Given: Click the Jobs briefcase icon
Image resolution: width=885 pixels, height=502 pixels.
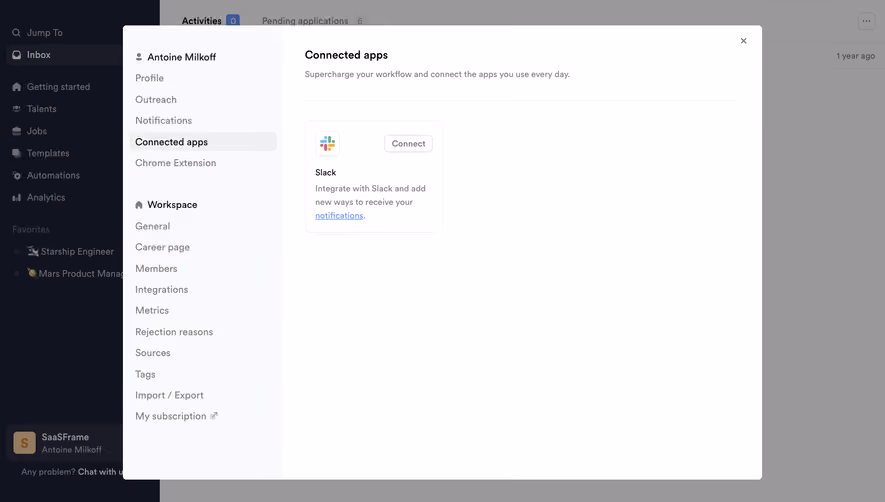Looking at the screenshot, I should [16, 131].
